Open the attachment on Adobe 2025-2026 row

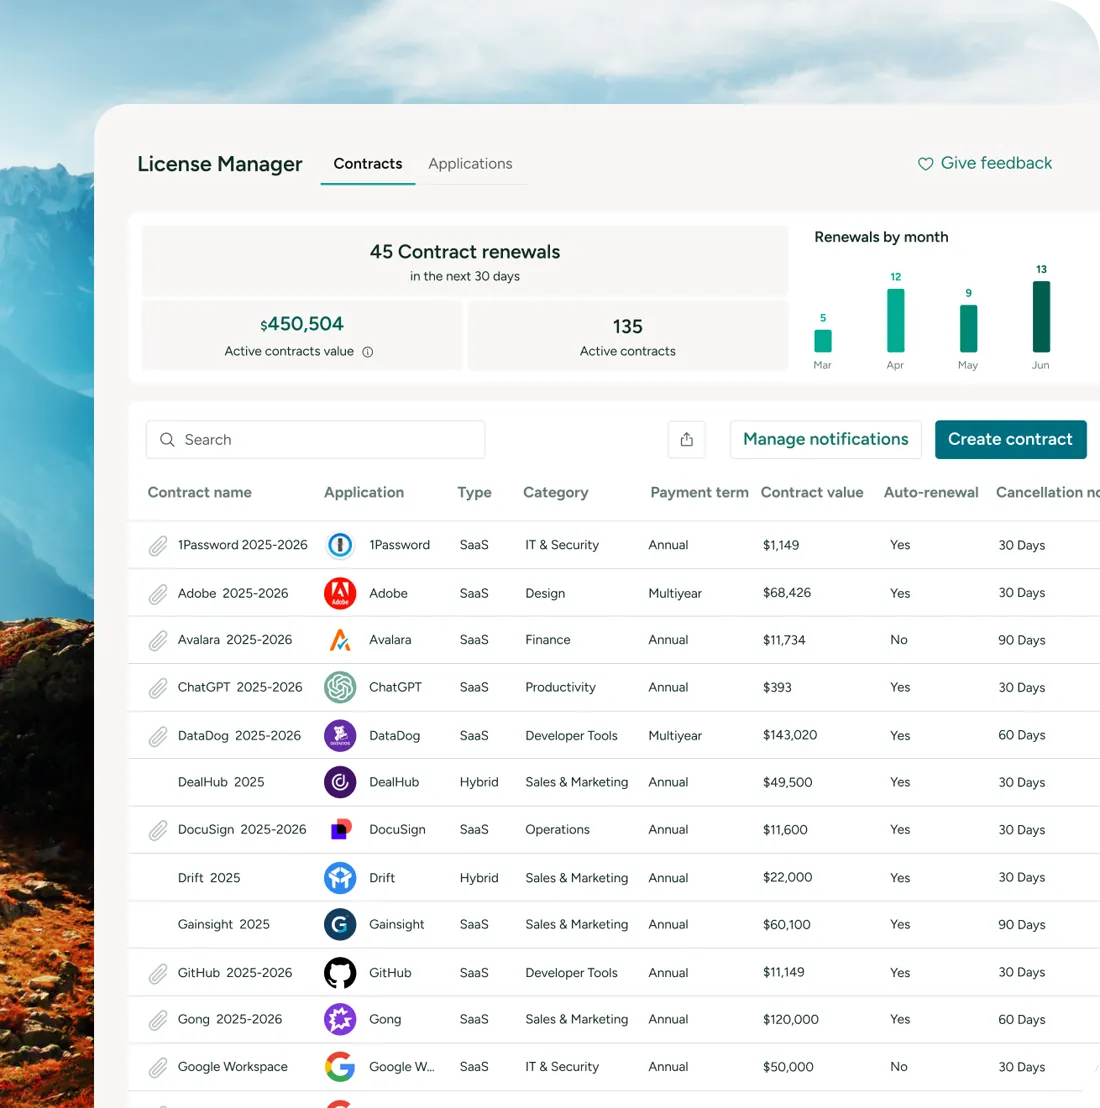158,594
